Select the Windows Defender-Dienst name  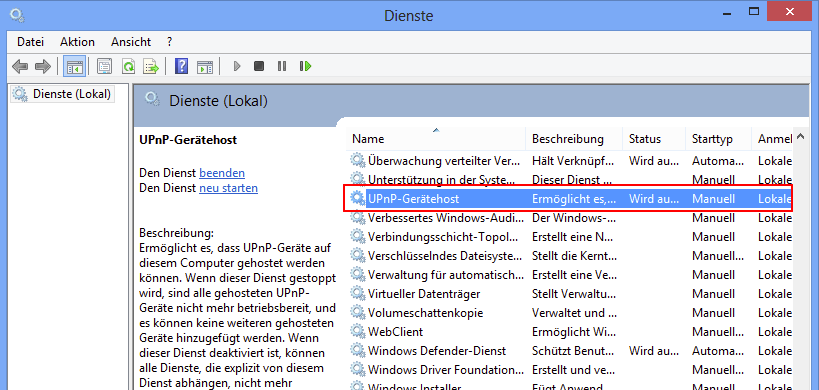[437, 350]
